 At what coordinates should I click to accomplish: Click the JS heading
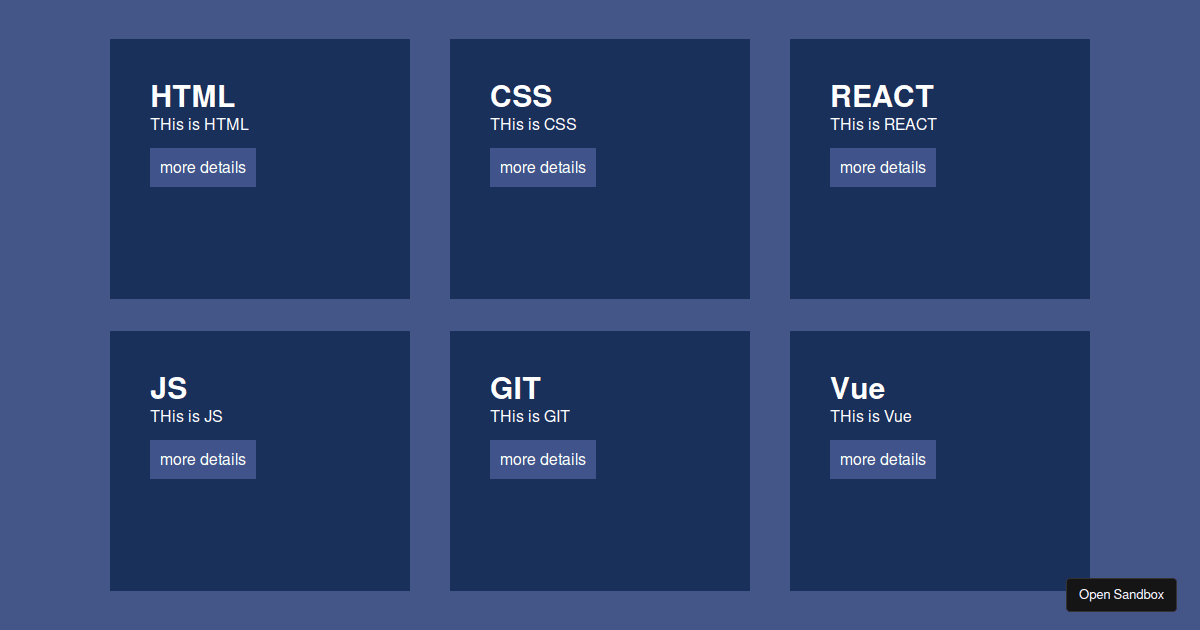click(168, 388)
